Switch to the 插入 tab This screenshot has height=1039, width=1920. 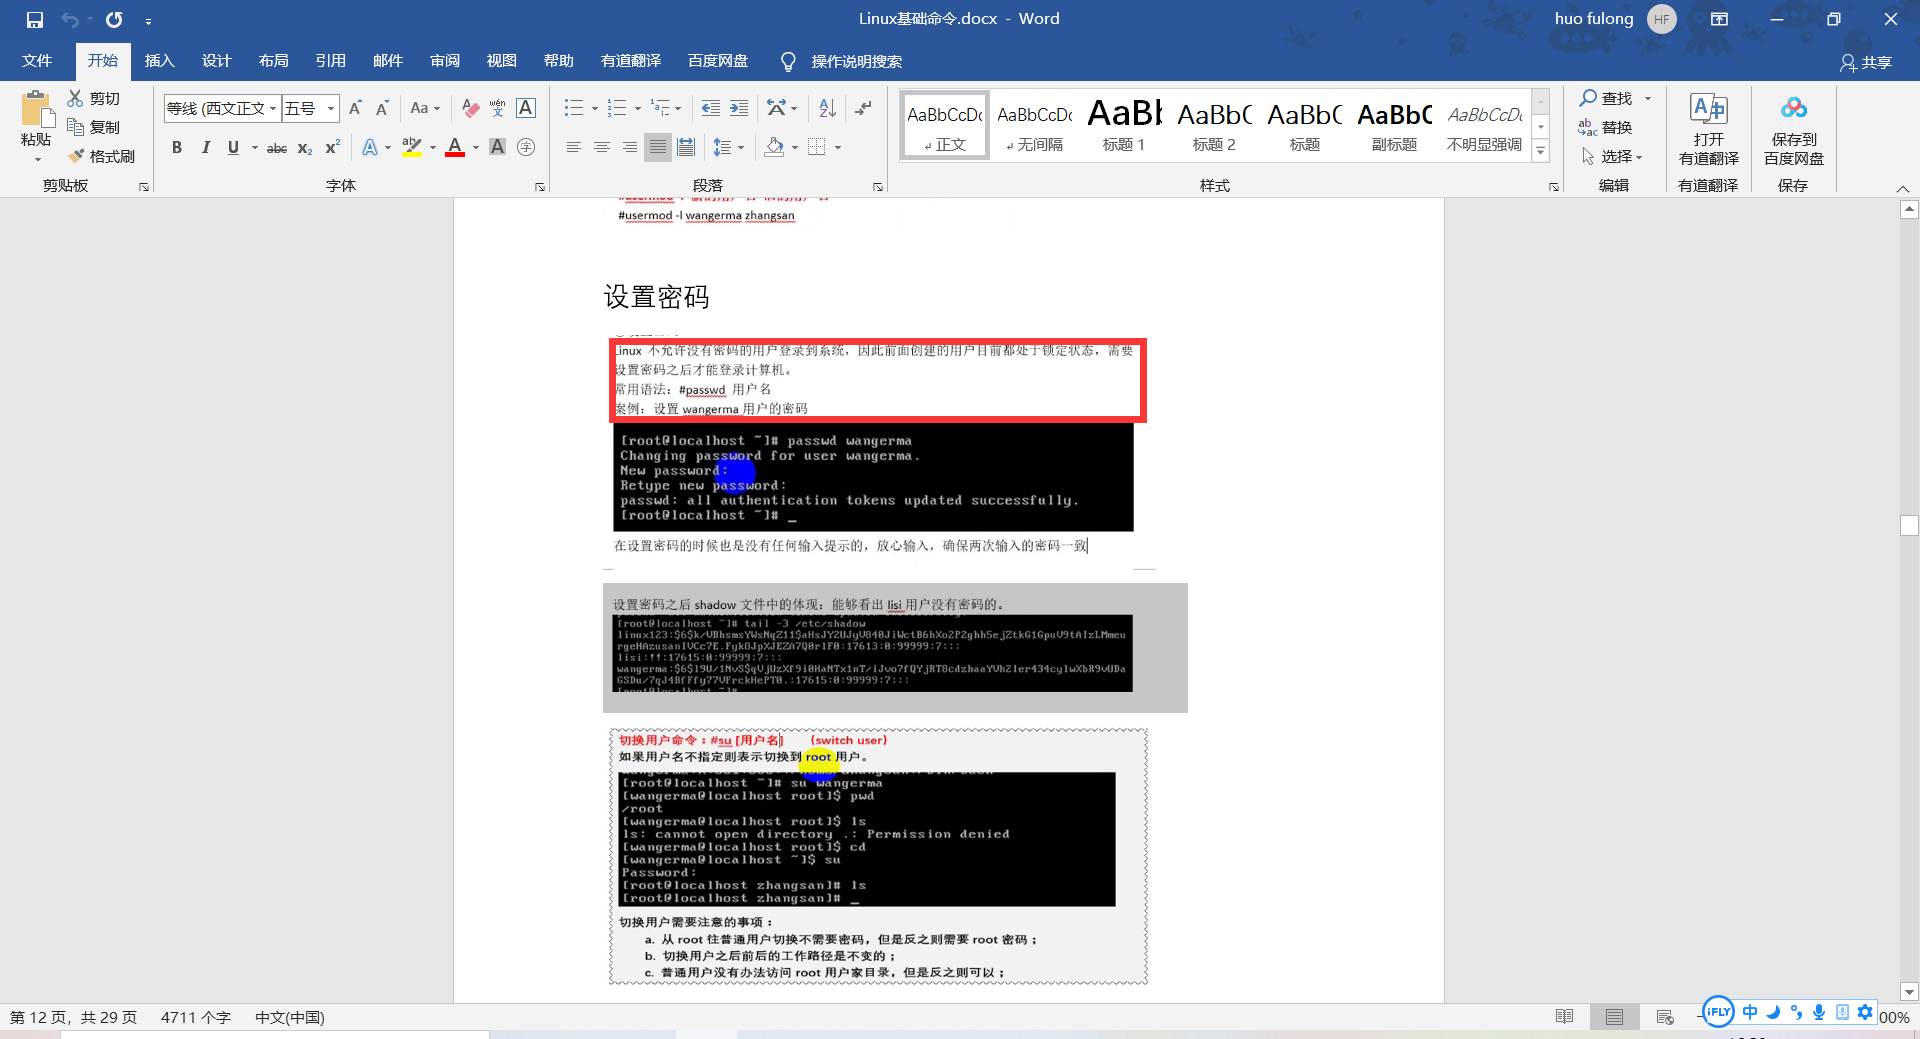[159, 61]
